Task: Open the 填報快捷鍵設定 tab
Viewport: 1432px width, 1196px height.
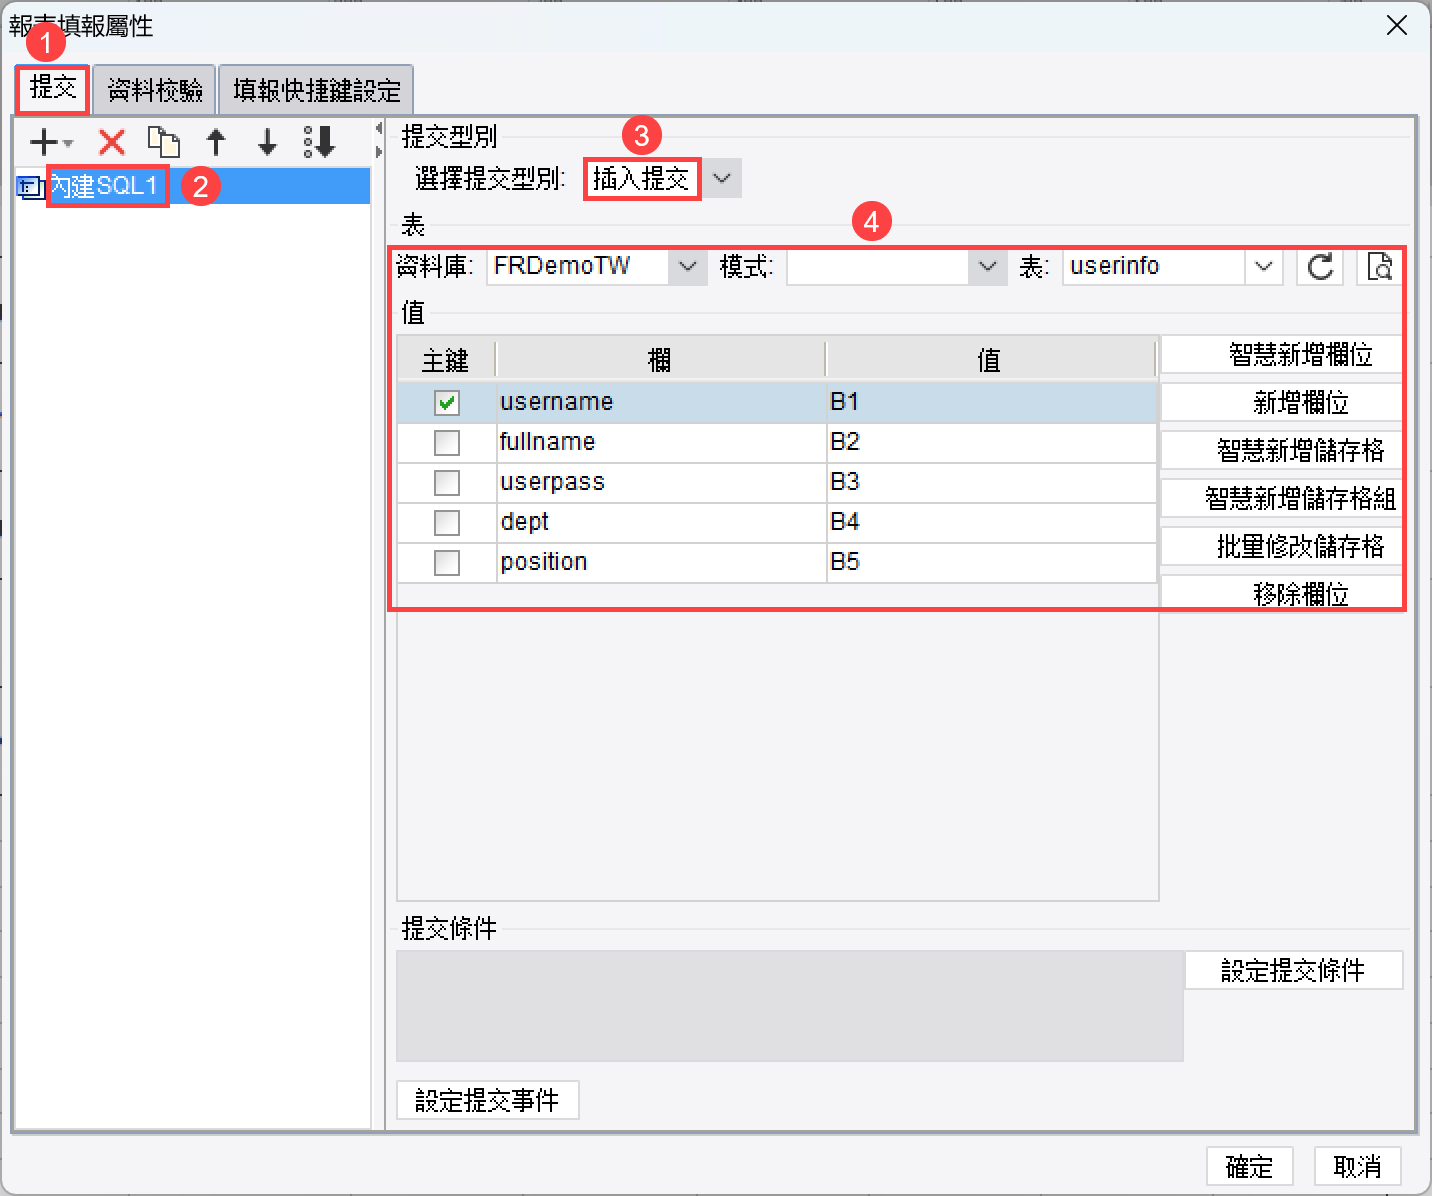Action: pyautogui.click(x=316, y=89)
